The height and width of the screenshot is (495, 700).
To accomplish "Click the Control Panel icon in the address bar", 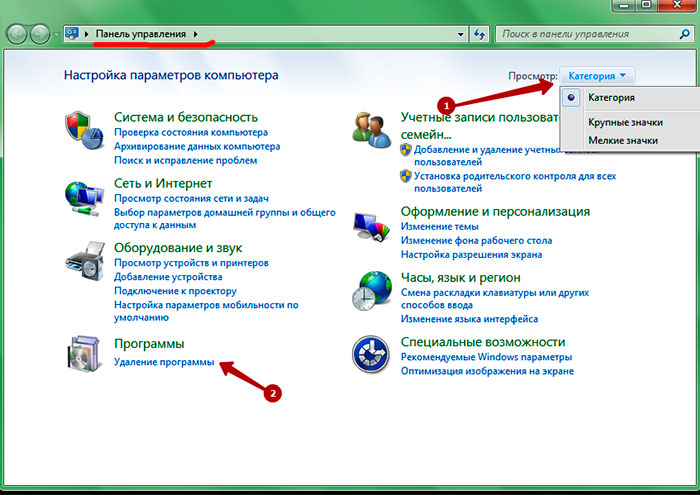I will (x=72, y=33).
